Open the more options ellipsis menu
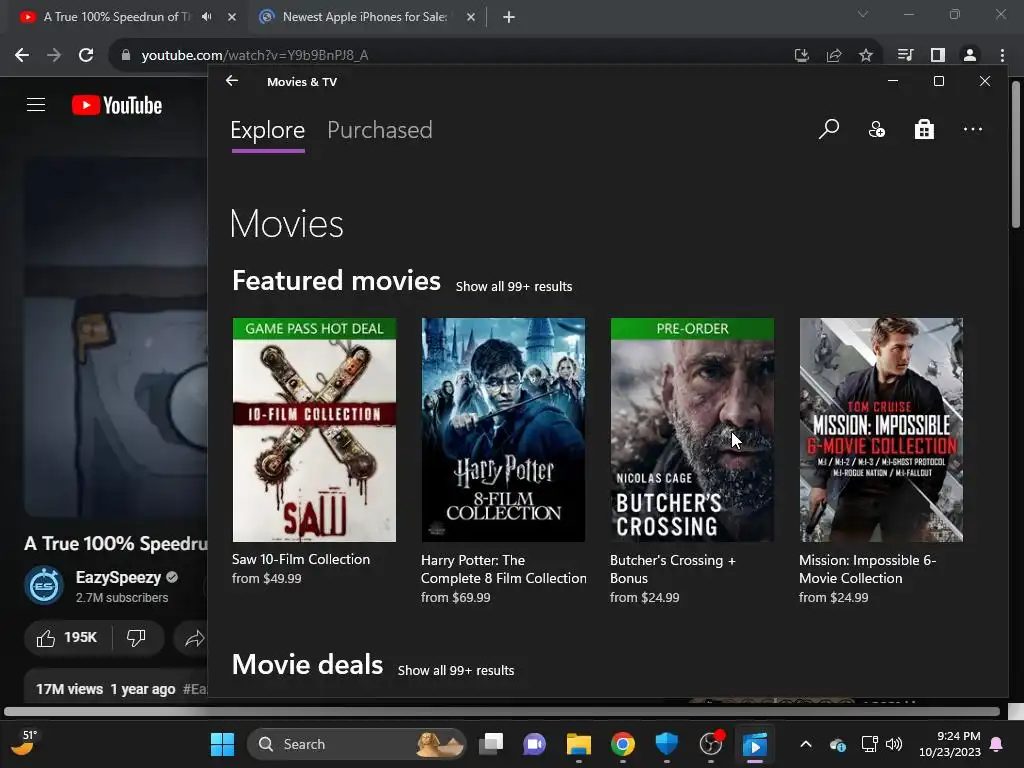Image resolution: width=1024 pixels, height=768 pixels. (x=972, y=129)
